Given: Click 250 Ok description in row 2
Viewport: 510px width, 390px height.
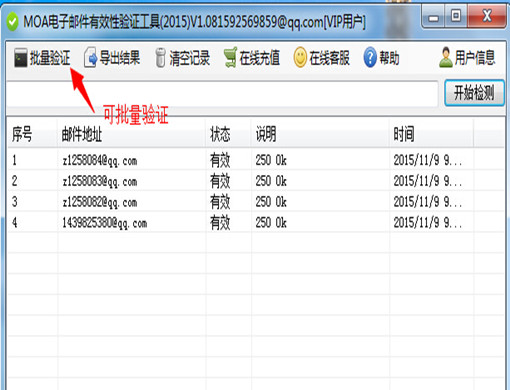Looking at the screenshot, I should click(271, 181).
